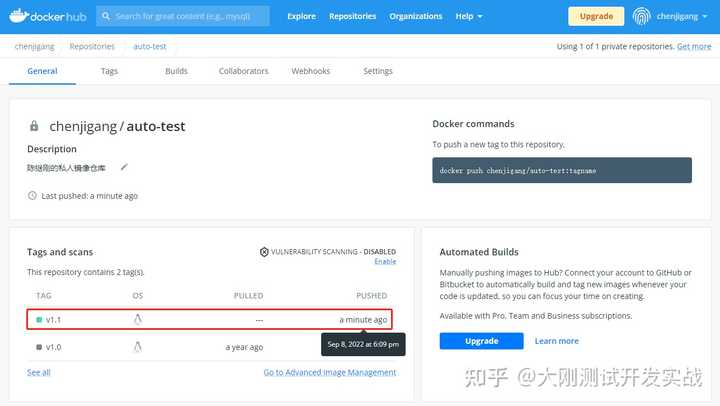This screenshot has width=720, height=406.
Task: Click the docker push command box
Action: (562, 170)
